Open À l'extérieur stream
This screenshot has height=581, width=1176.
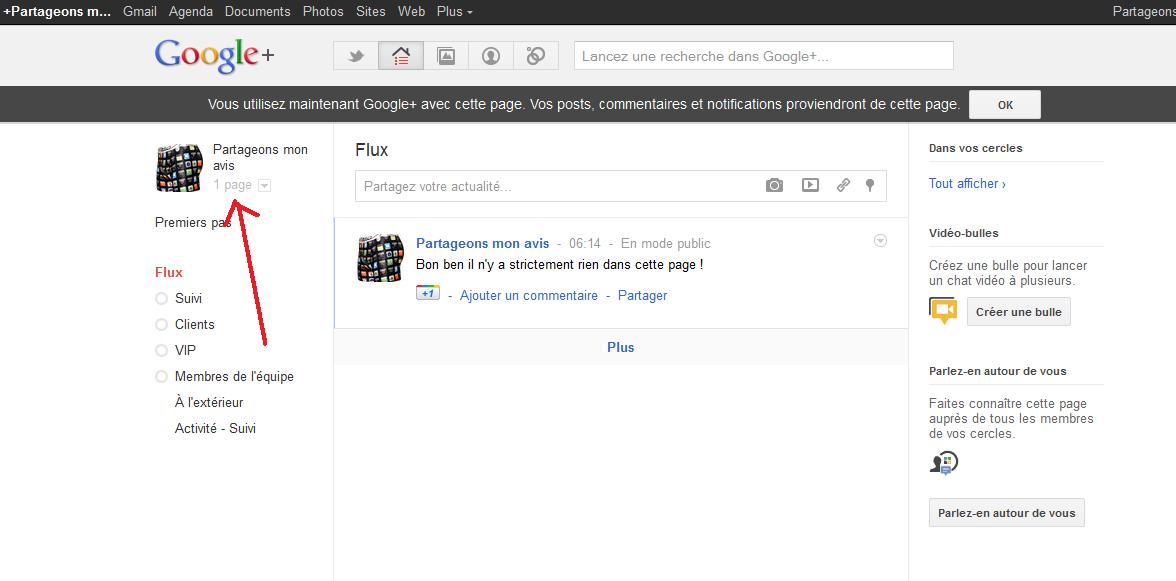click(x=209, y=403)
